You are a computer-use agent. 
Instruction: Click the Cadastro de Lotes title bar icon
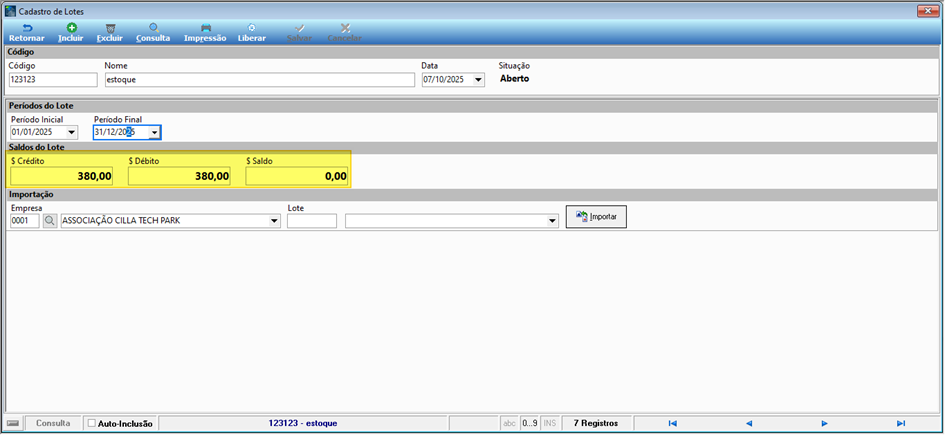coord(11,11)
